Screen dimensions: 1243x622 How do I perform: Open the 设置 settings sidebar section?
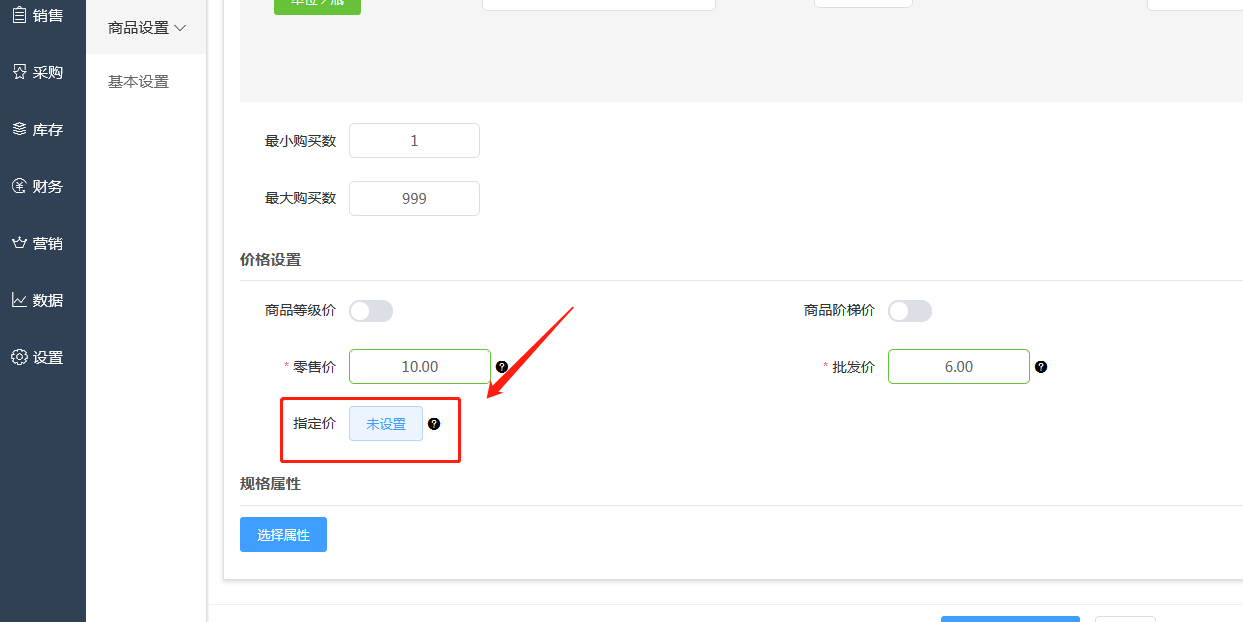38,357
